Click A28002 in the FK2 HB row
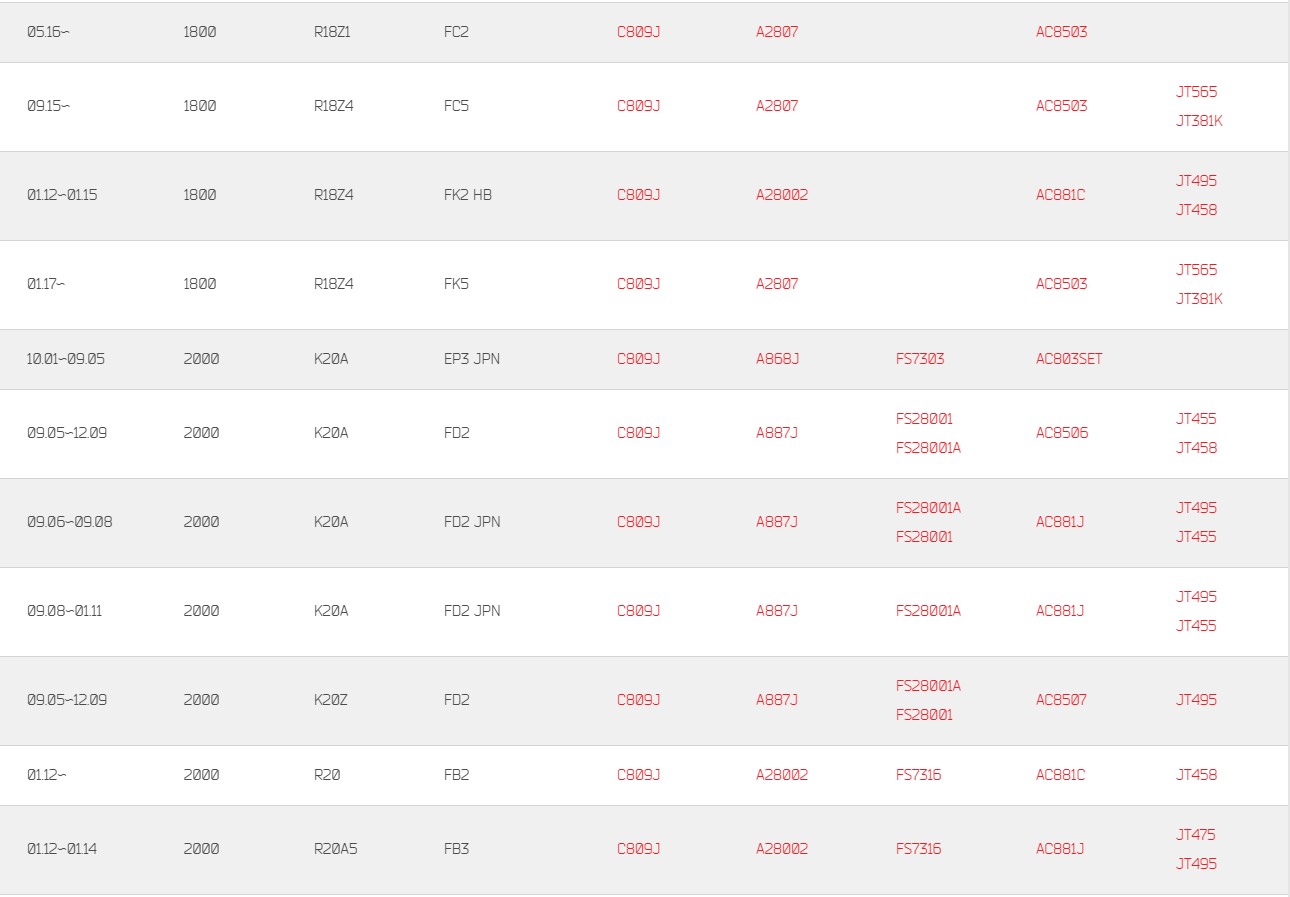The height and width of the screenshot is (897, 1290). [782, 195]
